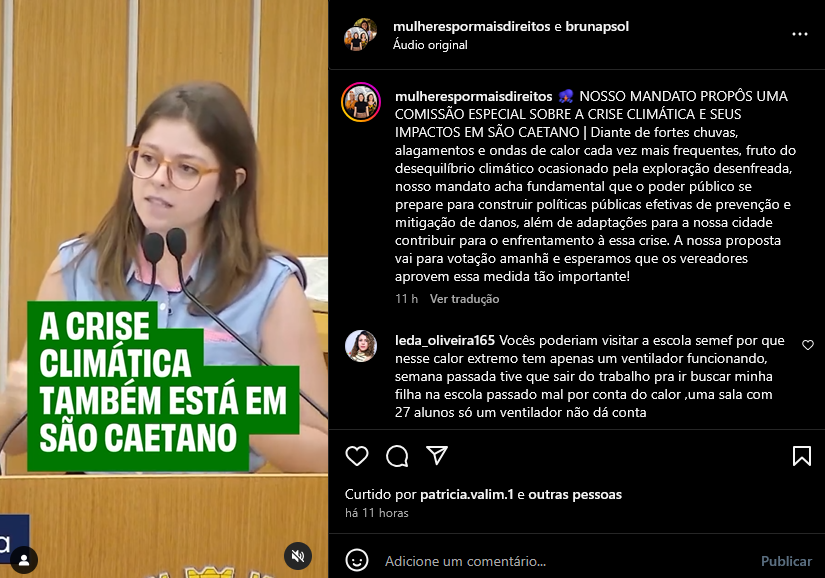
Task: Open the mulherespormaisdireitos caption avatar
Action: pos(361,102)
